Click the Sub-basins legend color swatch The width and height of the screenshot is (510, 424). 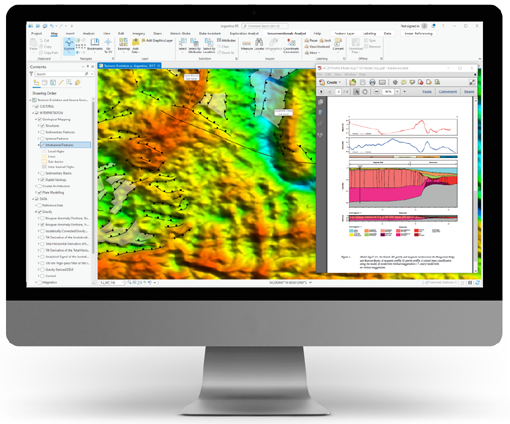pos(44,161)
